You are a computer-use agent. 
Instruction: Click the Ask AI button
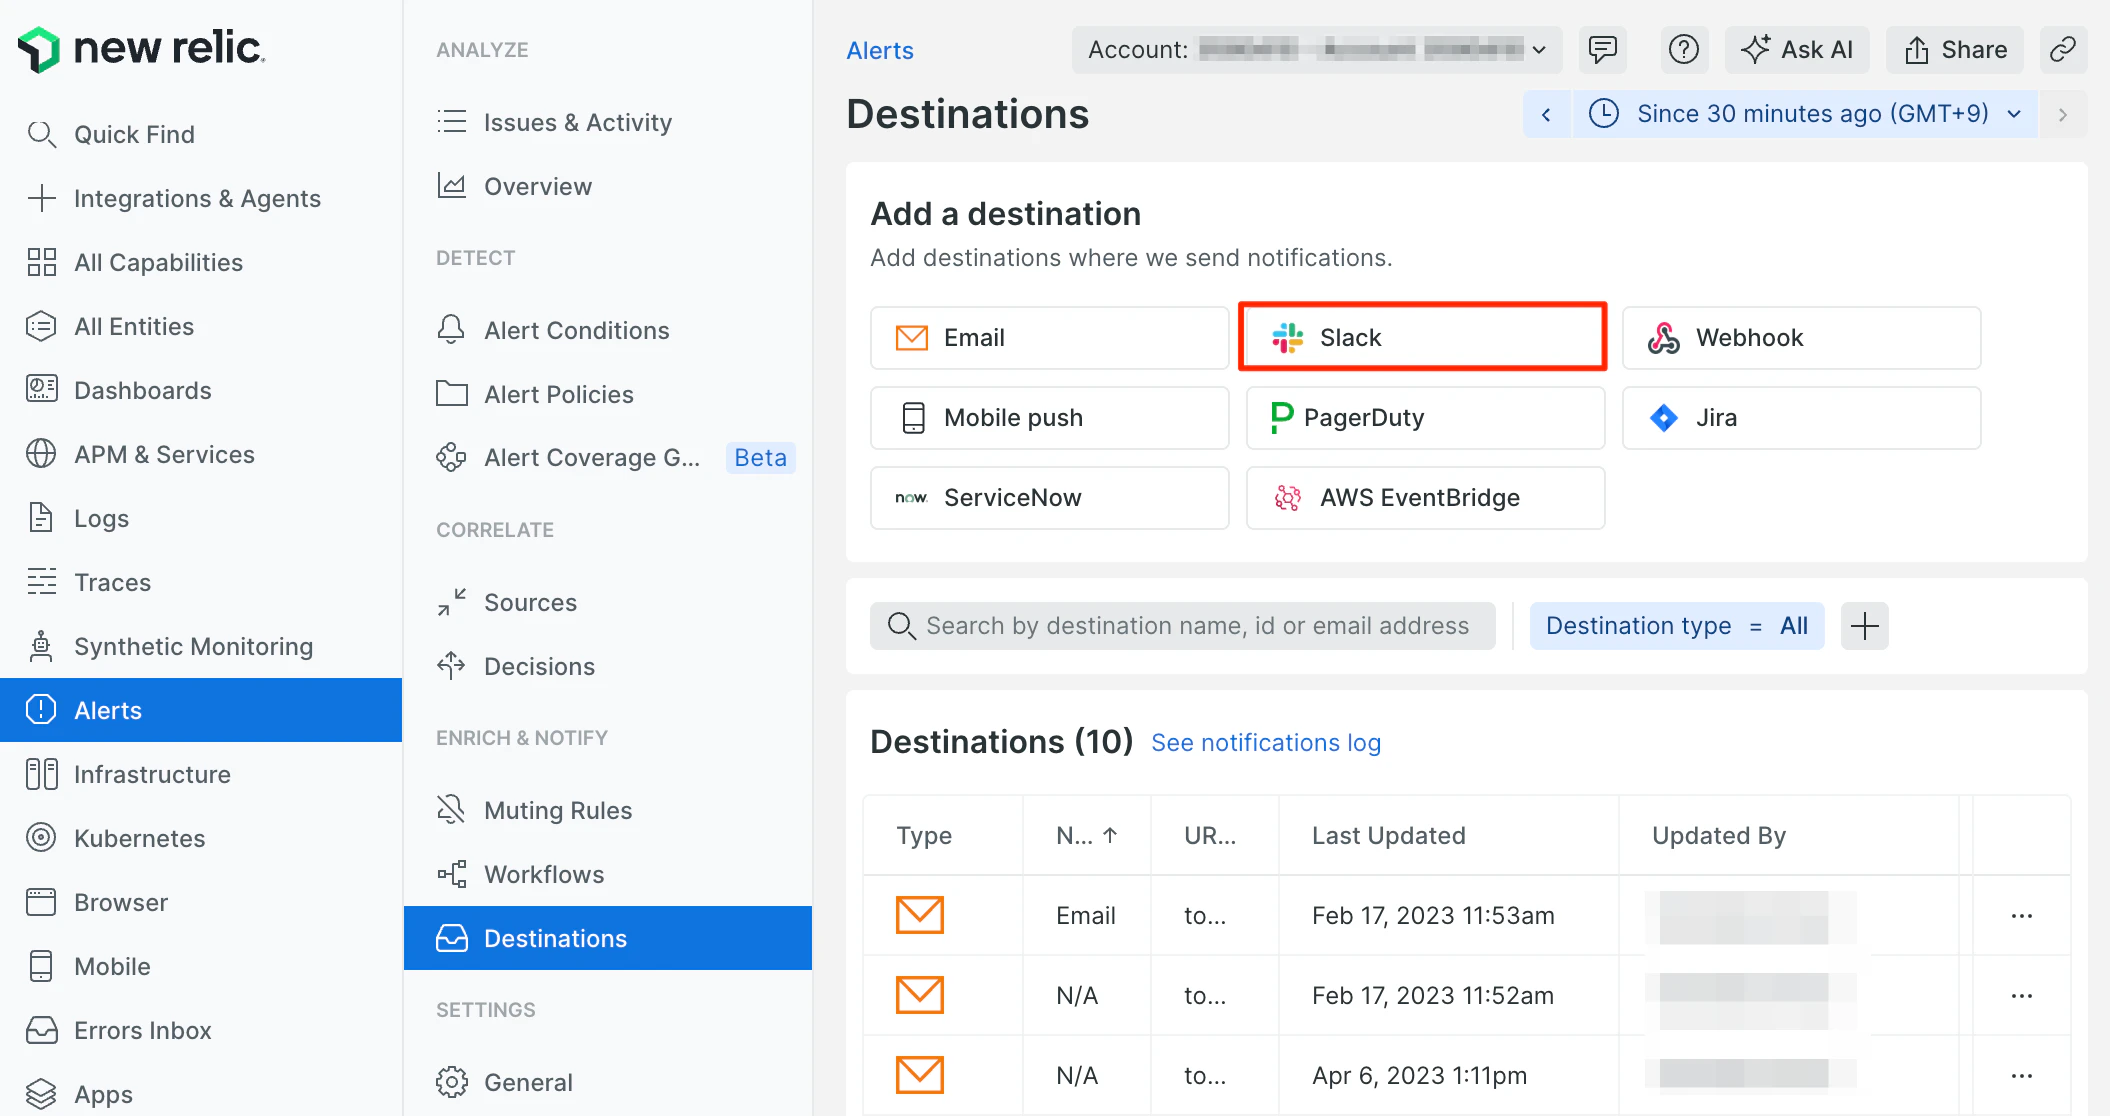[x=1797, y=50]
